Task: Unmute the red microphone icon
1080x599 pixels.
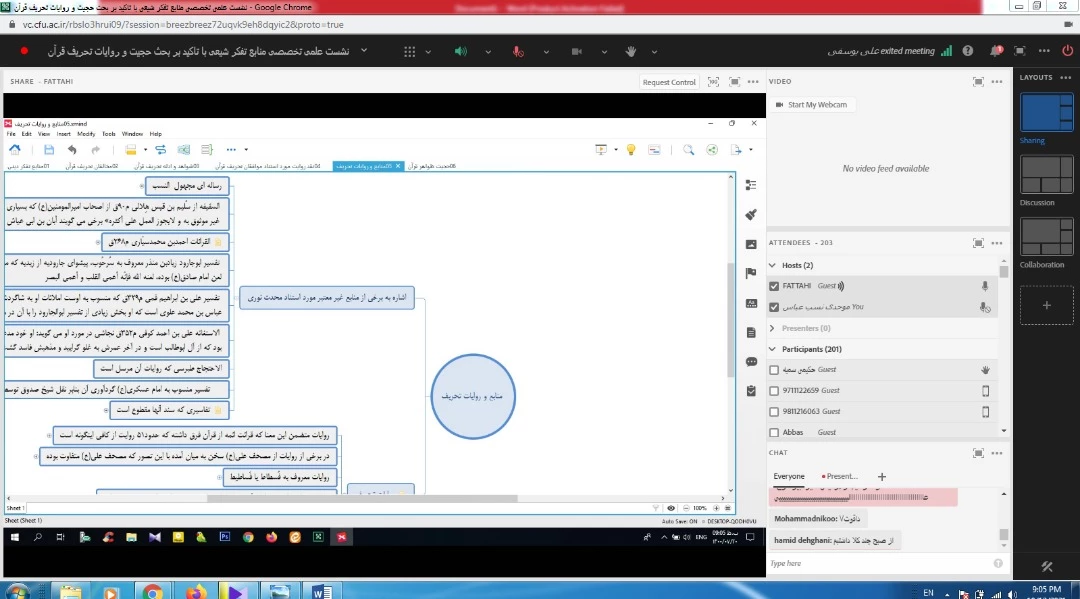Action: [518, 51]
